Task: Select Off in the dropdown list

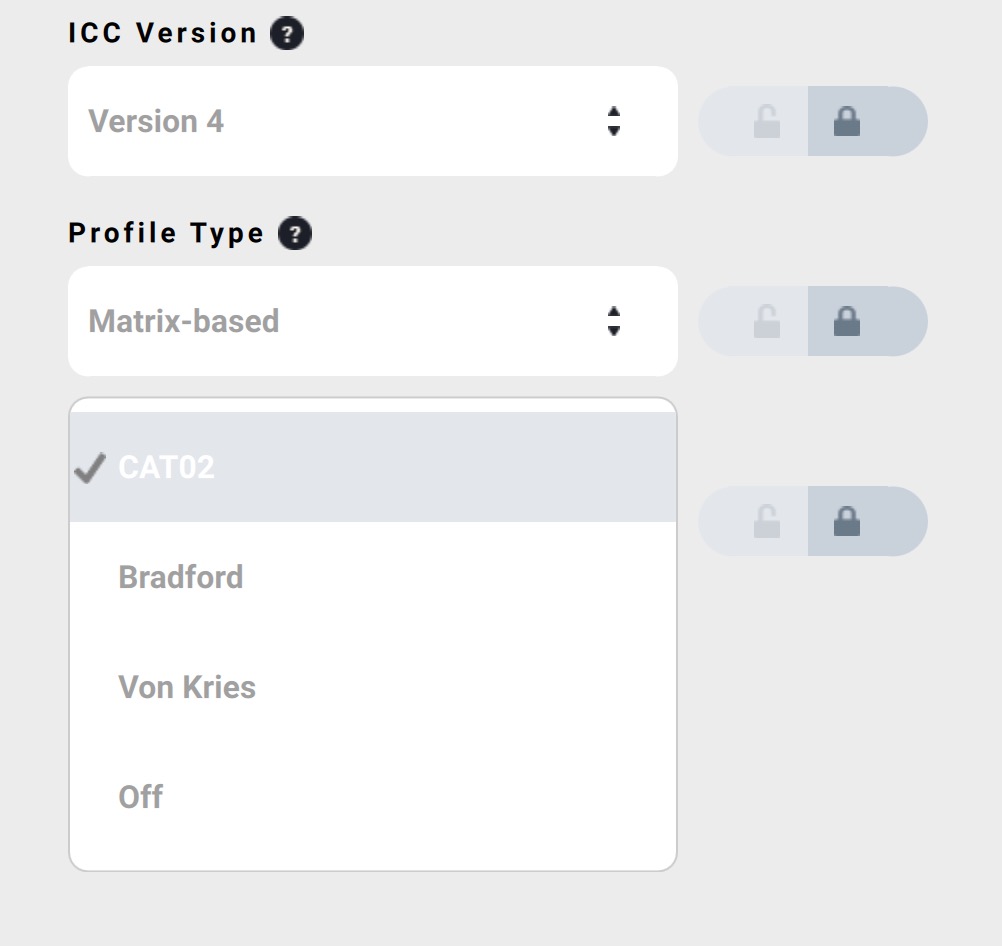Action: coord(141,797)
